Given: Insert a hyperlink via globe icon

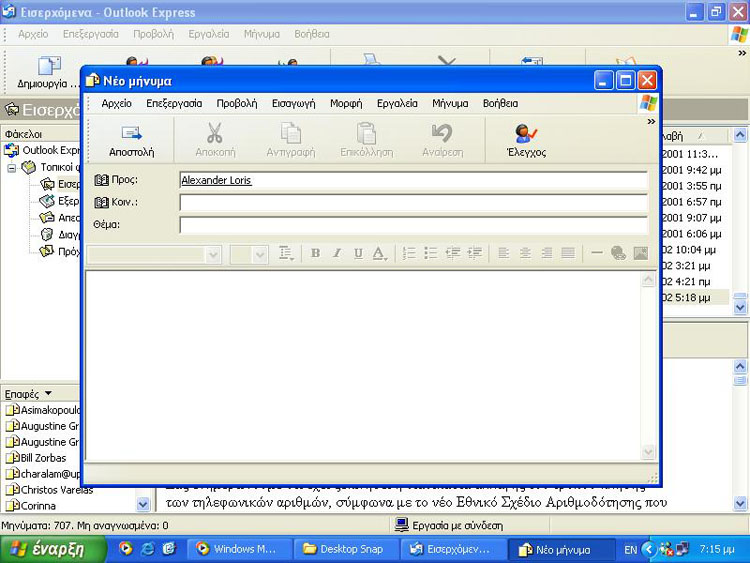Looking at the screenshot, I should [618, 253].
